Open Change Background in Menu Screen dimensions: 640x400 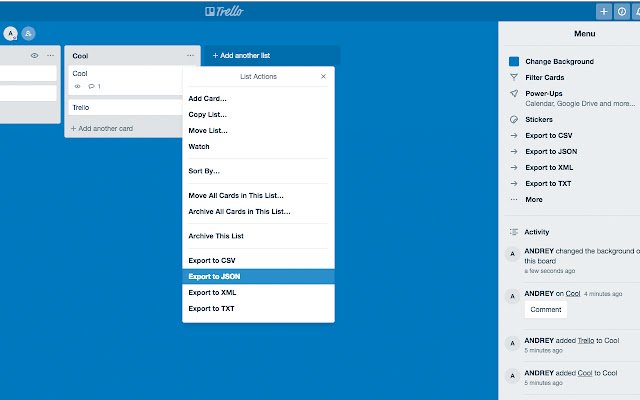coord(559,61)
